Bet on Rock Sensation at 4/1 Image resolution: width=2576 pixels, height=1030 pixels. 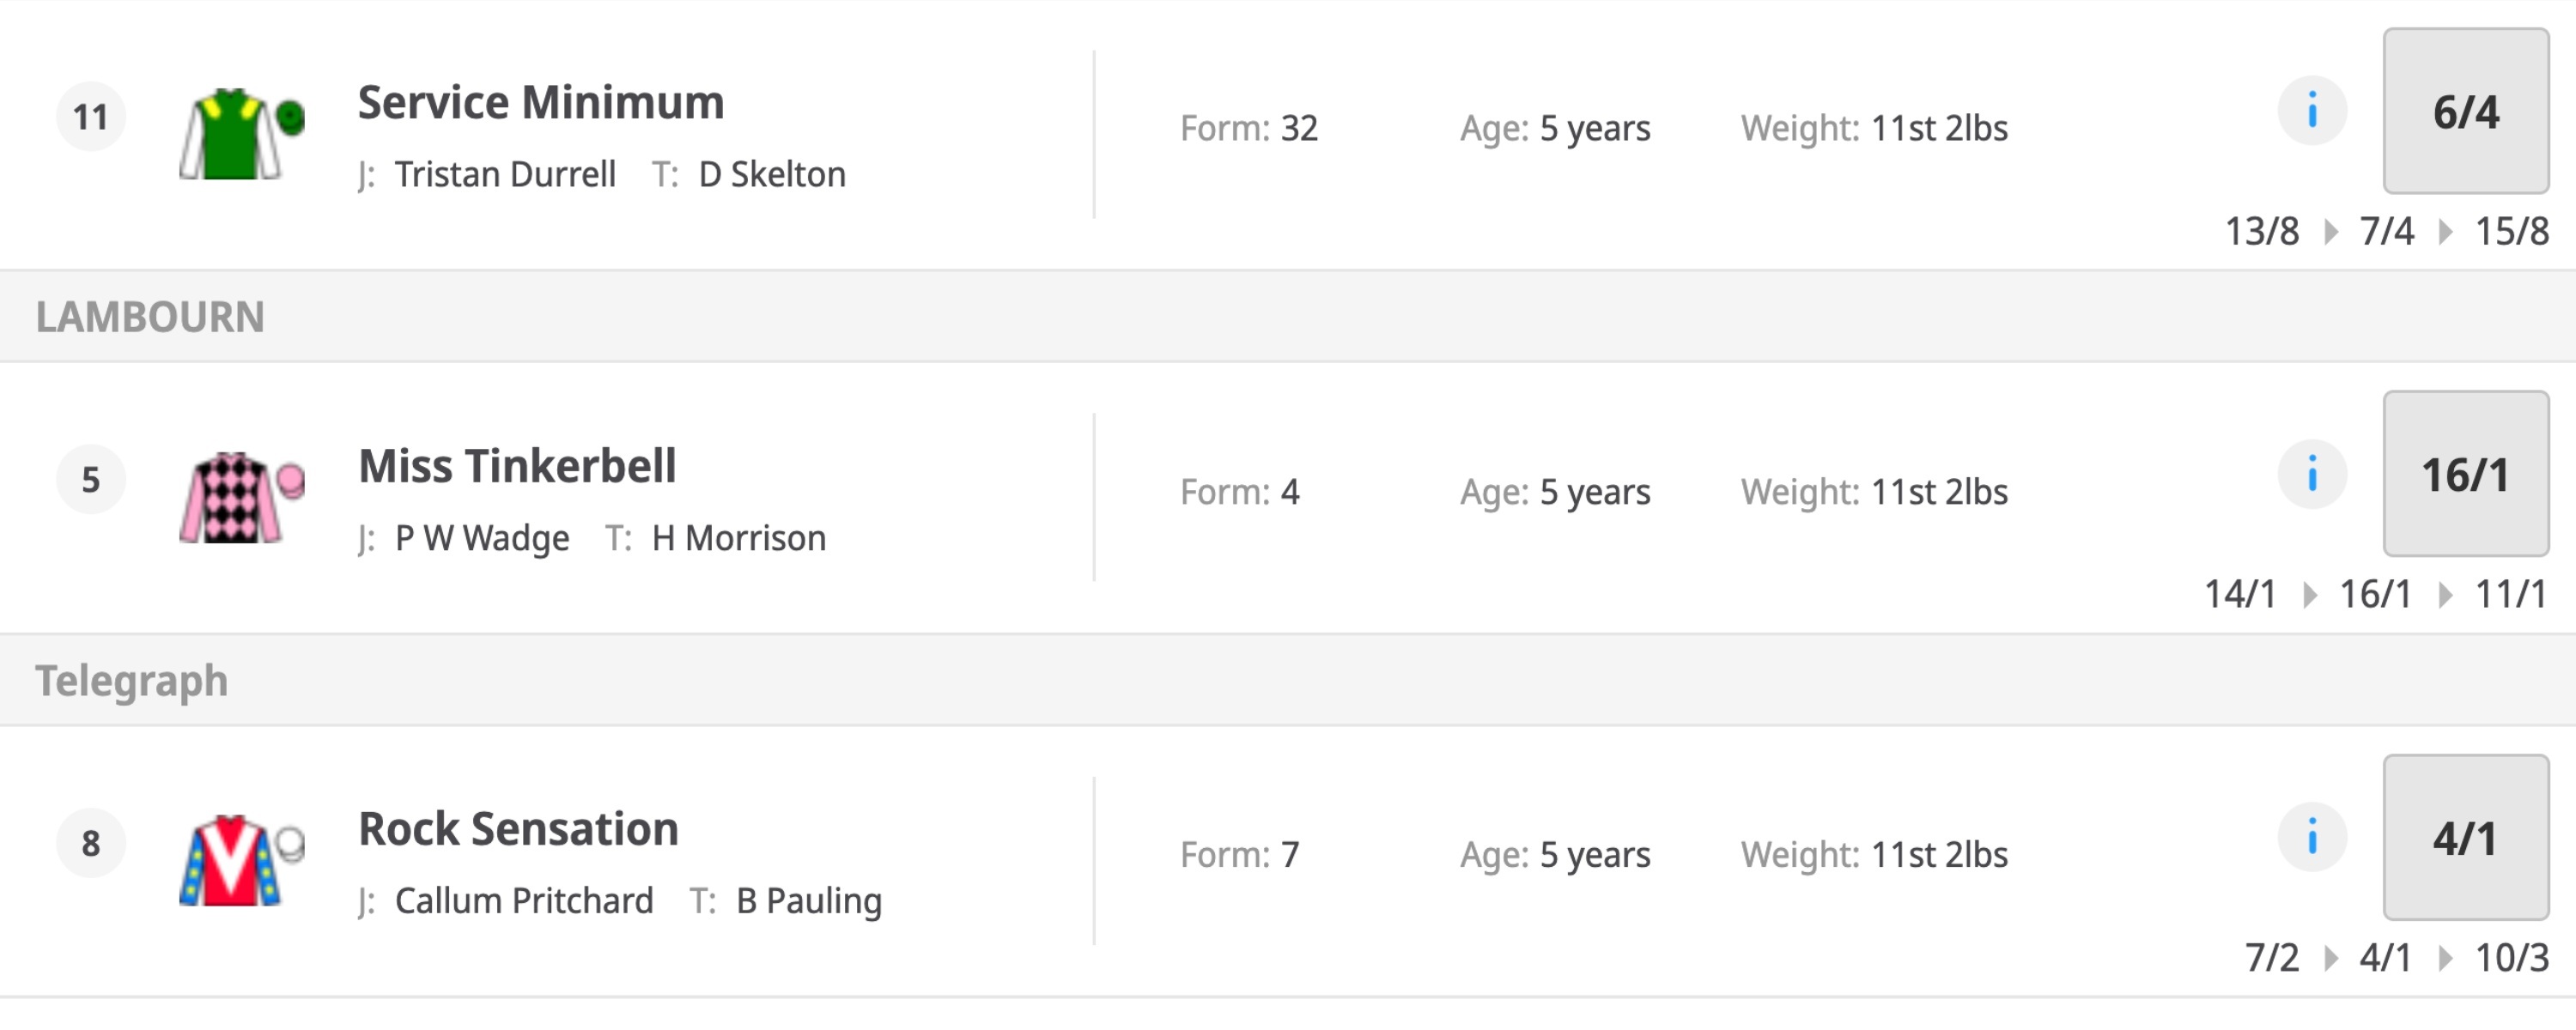2465,837
